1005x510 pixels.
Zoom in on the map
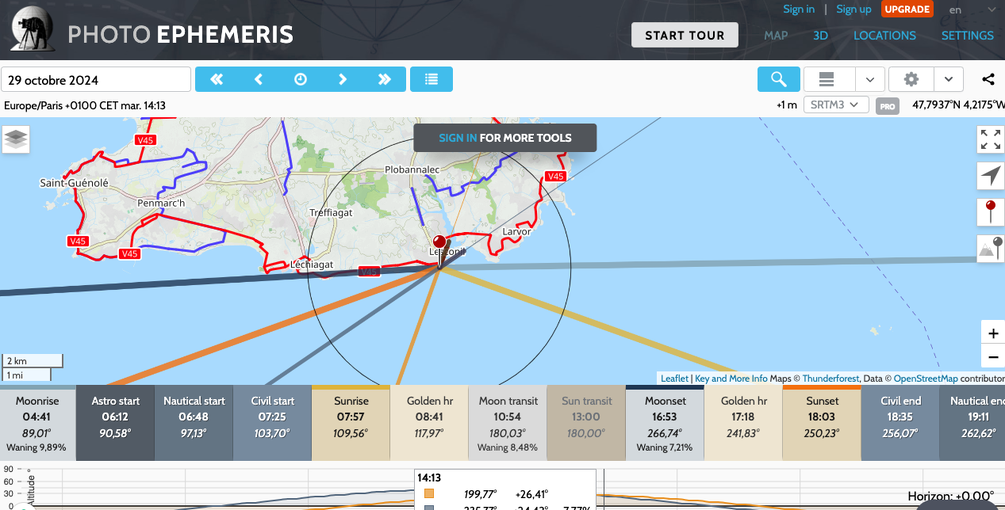coord(993,333)
